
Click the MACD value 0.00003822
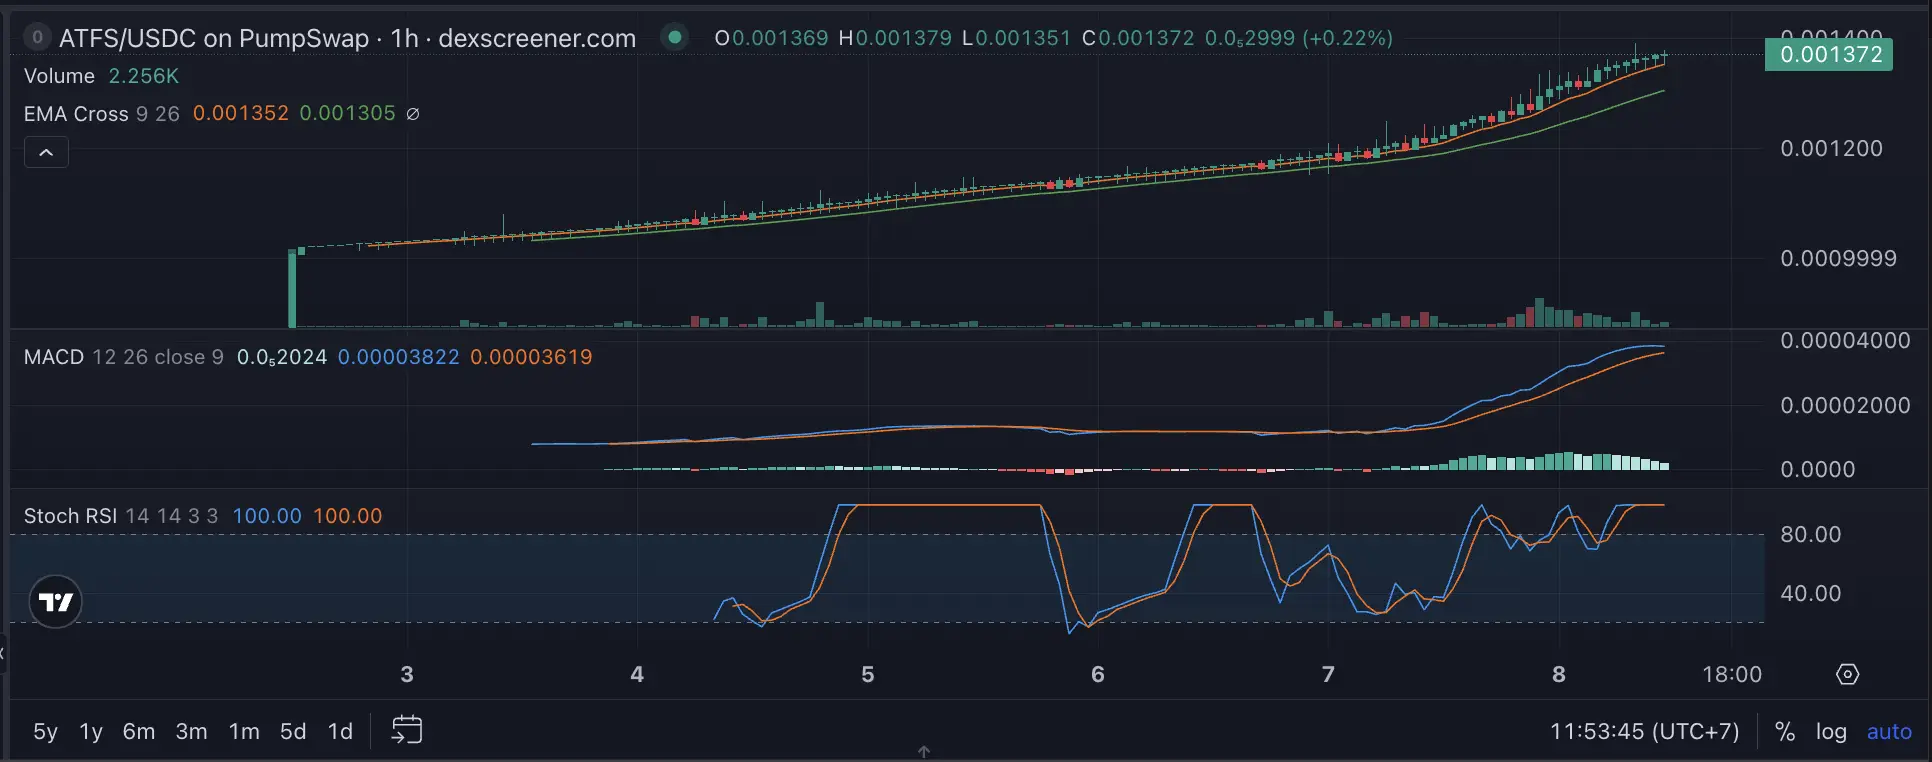pos(399,357)
